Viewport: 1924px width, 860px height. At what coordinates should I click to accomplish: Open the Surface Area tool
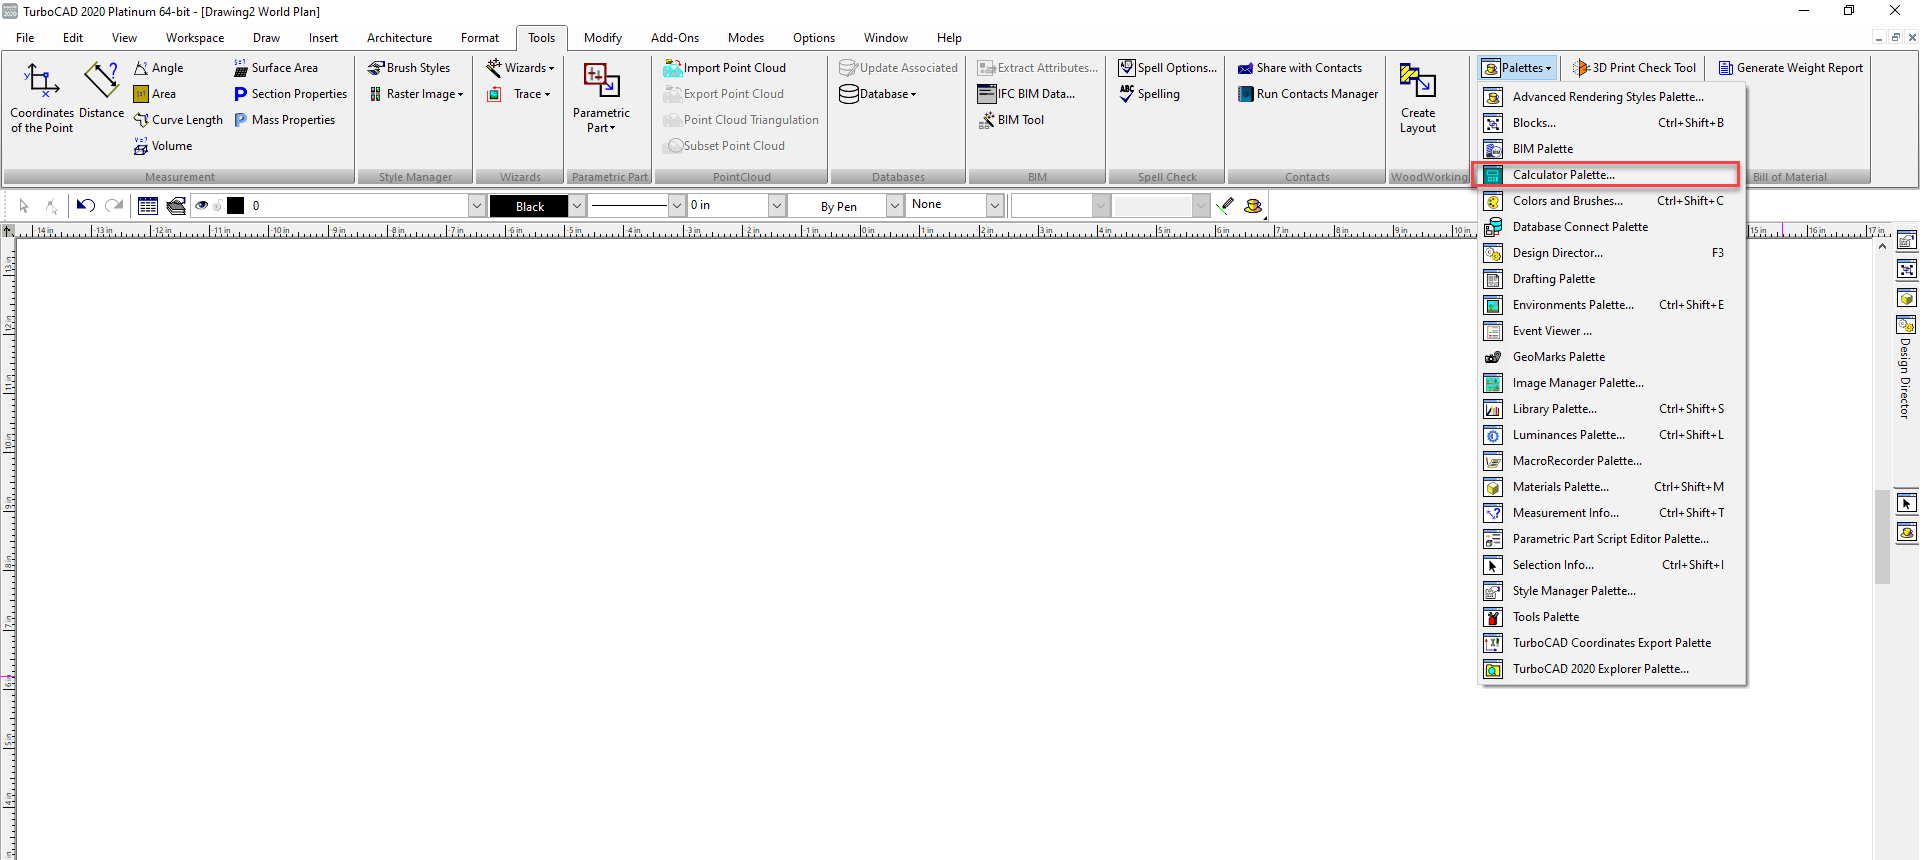(x=276, y=68)
